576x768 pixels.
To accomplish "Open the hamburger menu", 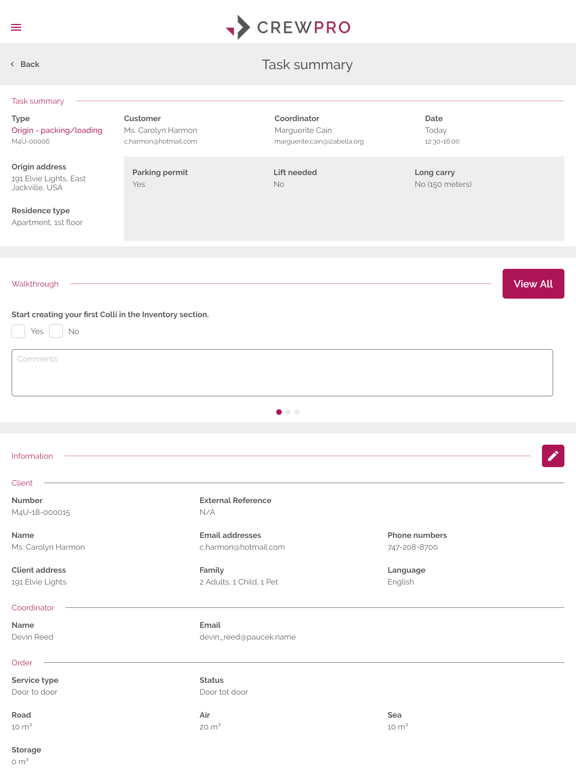I will (16, 27).
